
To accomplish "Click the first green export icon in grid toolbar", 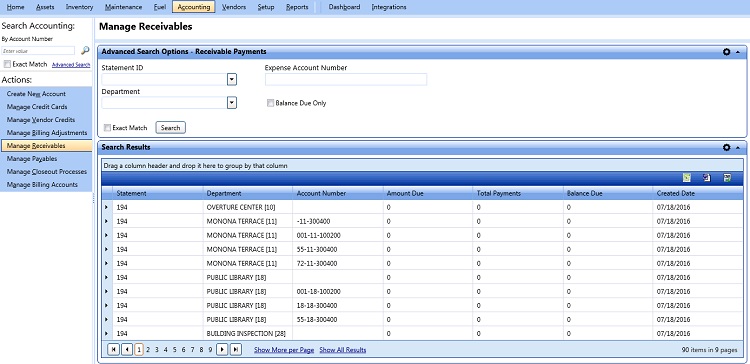I will click(x=686, y=178).
